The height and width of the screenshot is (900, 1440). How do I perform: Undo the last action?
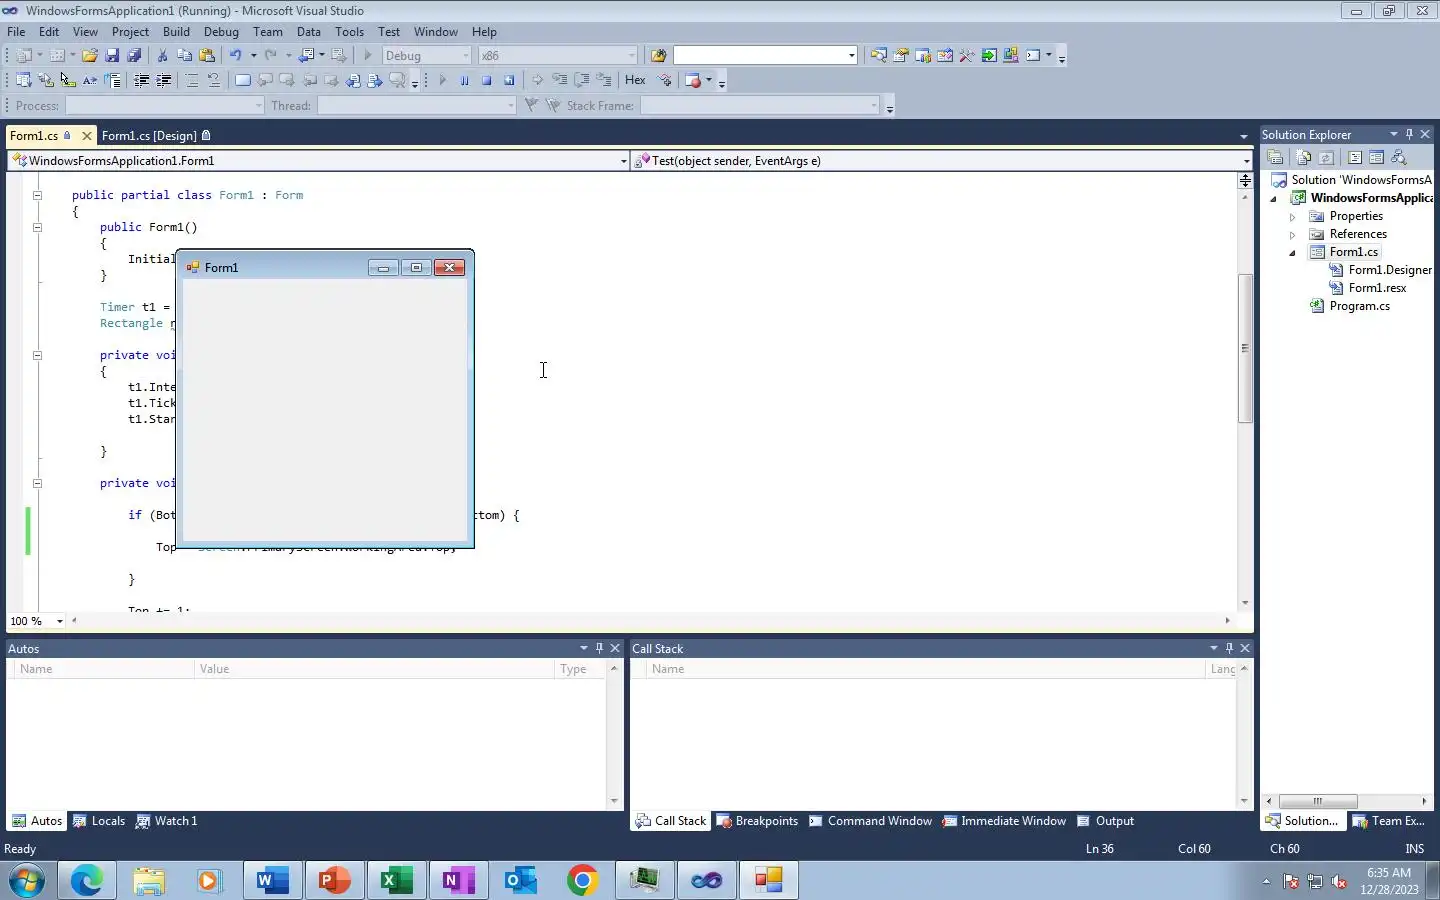[x=235, y=56]
